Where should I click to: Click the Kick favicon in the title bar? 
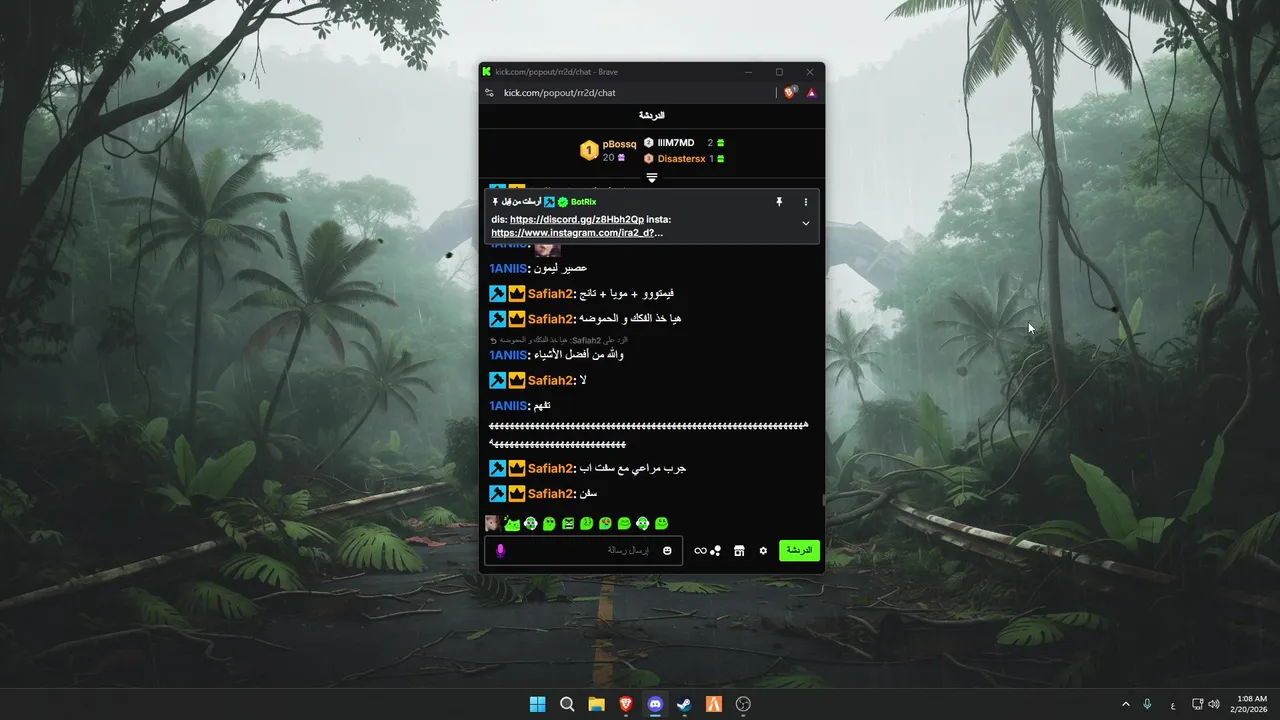[x=487, y=72]
